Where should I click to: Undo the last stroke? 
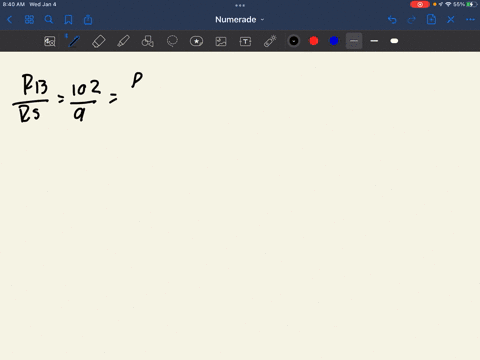coord(392,20)
